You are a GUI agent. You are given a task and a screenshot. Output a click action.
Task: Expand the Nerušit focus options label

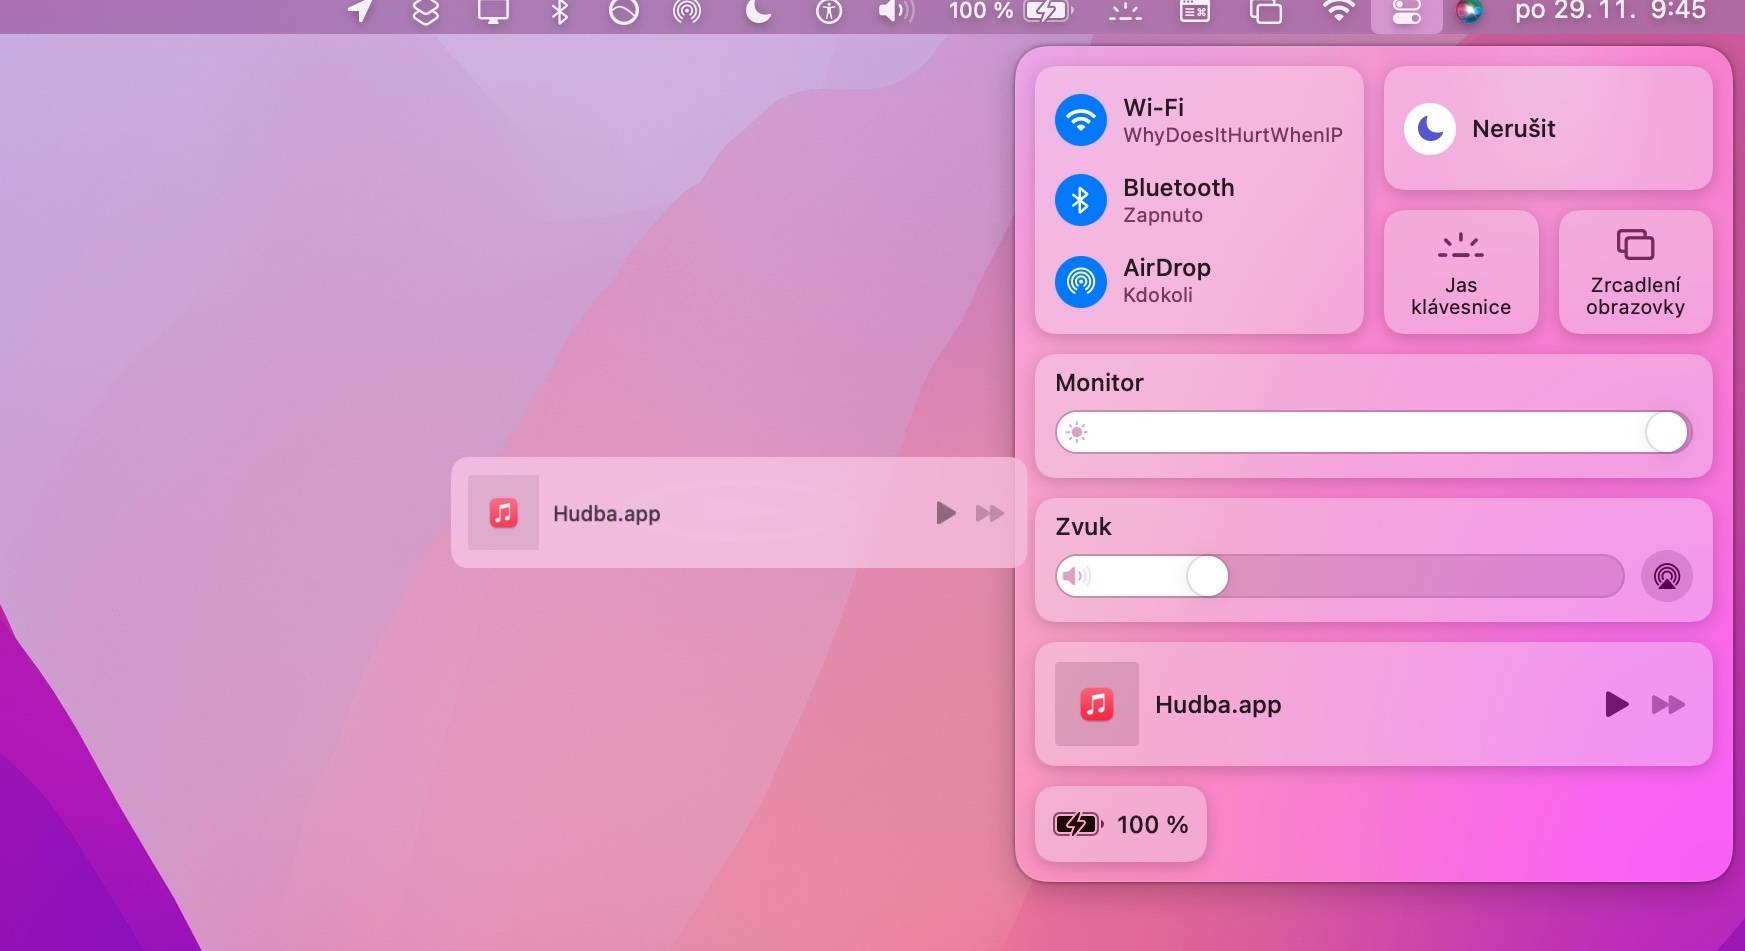[x=1514, y=129]
